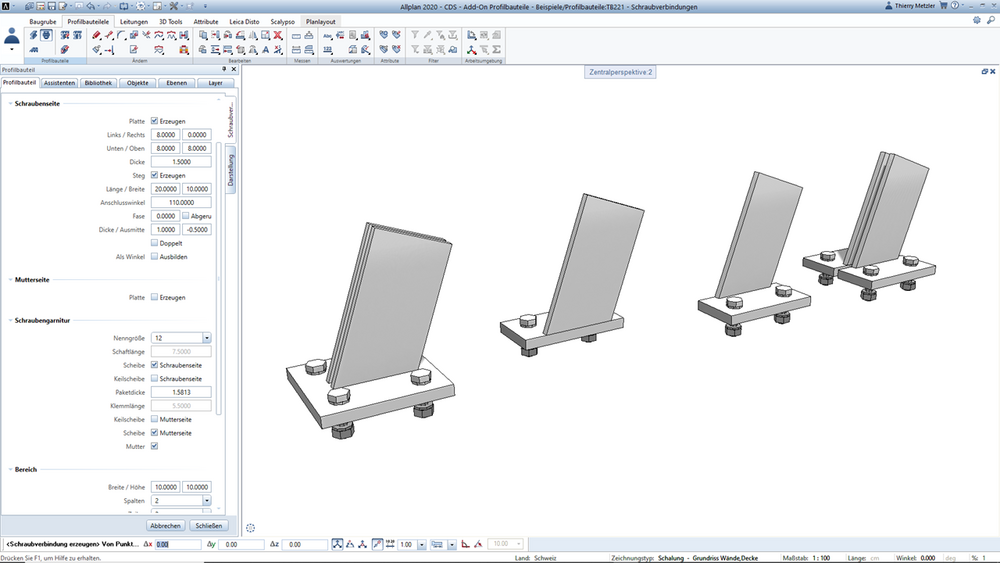Viewport: 1000px width, 563px height.
Task: Open the Nenngröße dropdown
Action: click(207, 338)
